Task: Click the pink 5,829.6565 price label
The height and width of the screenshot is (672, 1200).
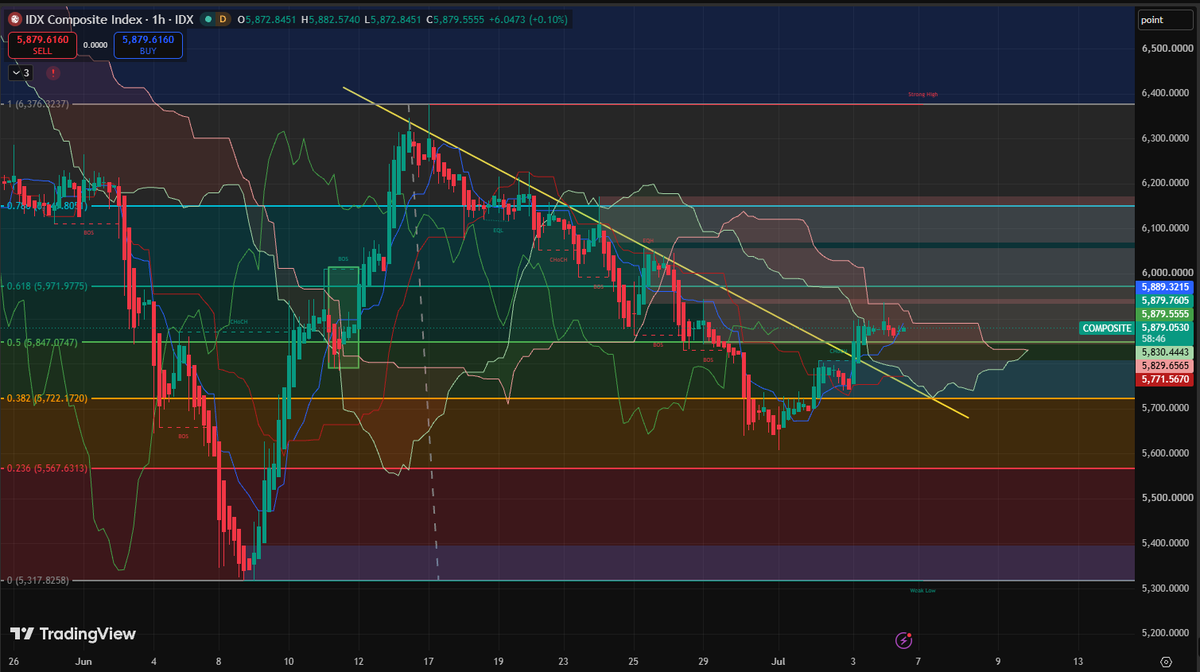Action: pyautogui.click(x=1166, y=366)
